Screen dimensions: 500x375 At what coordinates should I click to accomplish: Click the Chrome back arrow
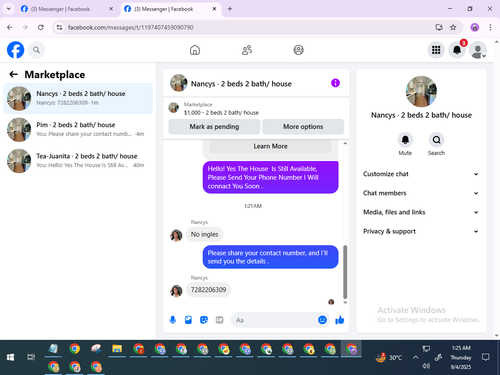pyautogui.click(x=10, y=27)
